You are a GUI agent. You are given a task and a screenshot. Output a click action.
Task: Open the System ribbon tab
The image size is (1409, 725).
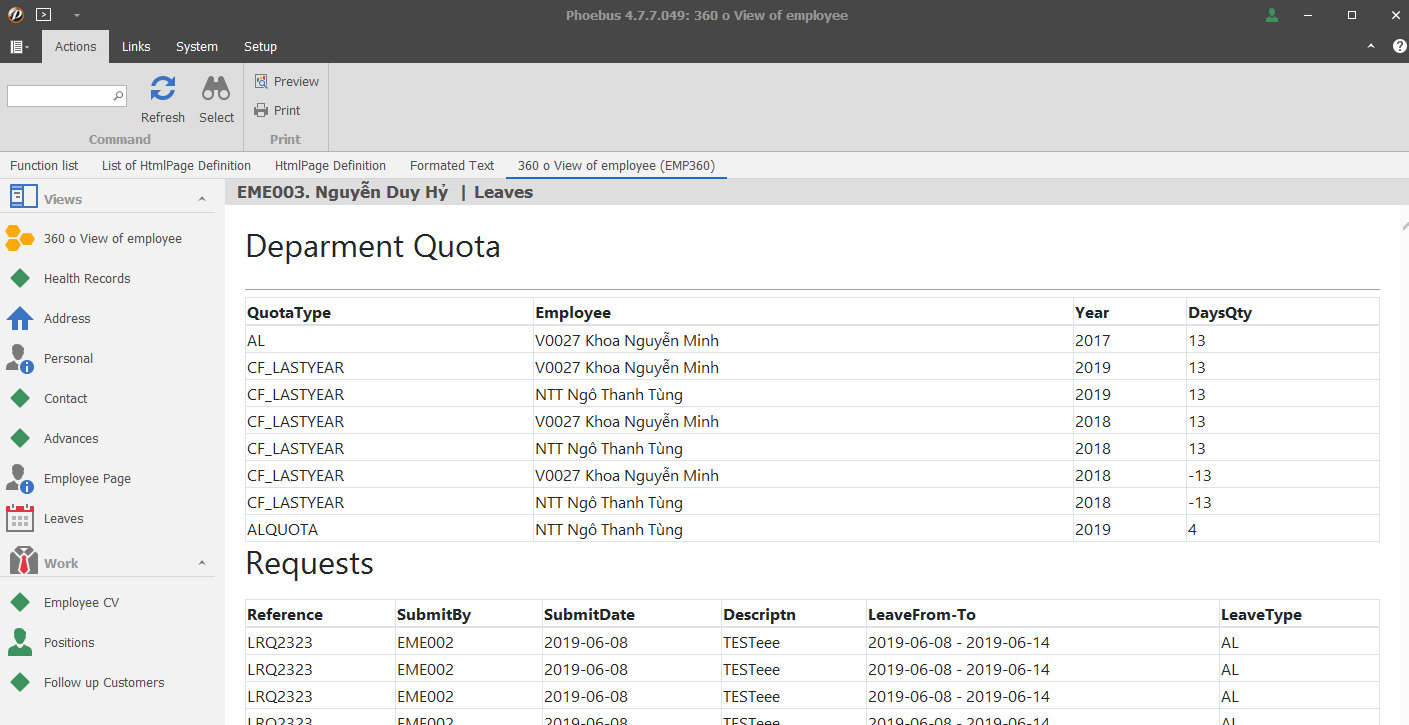(197, 46)
